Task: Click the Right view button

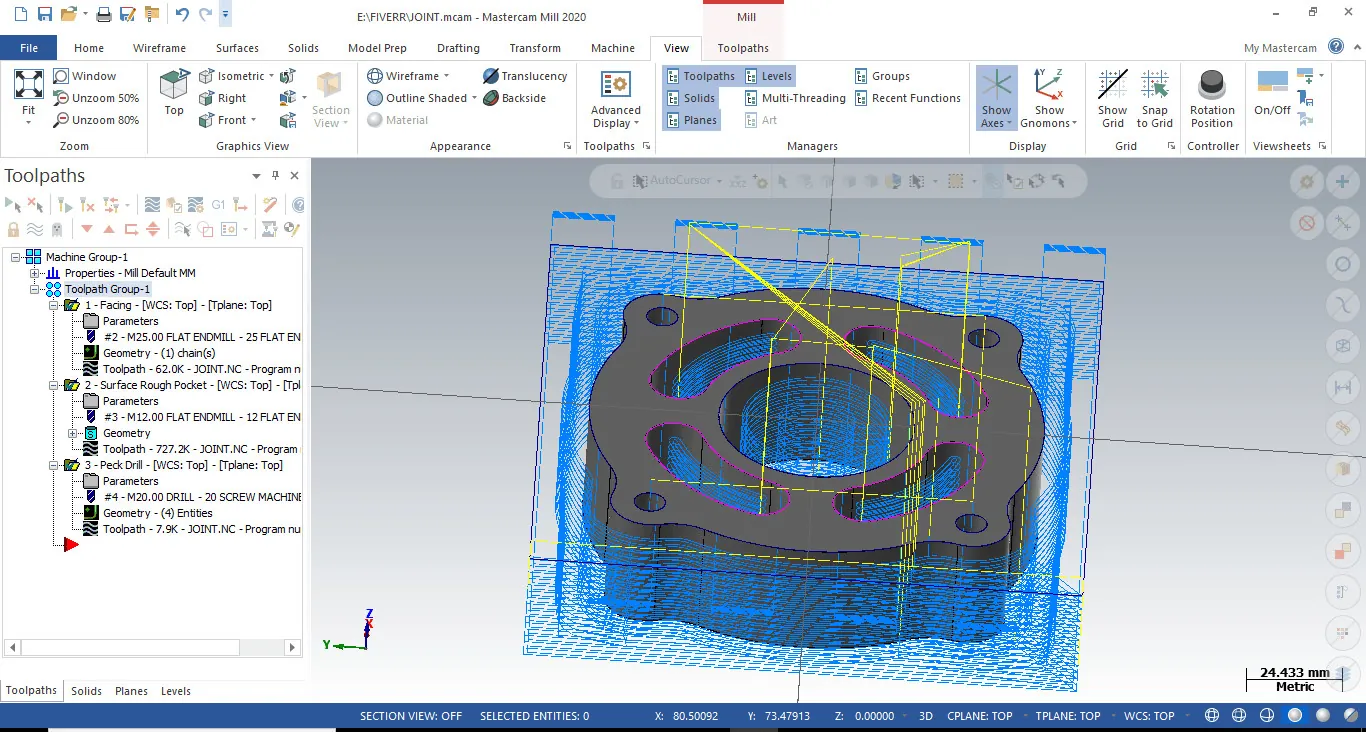Action: pos(222,98)
